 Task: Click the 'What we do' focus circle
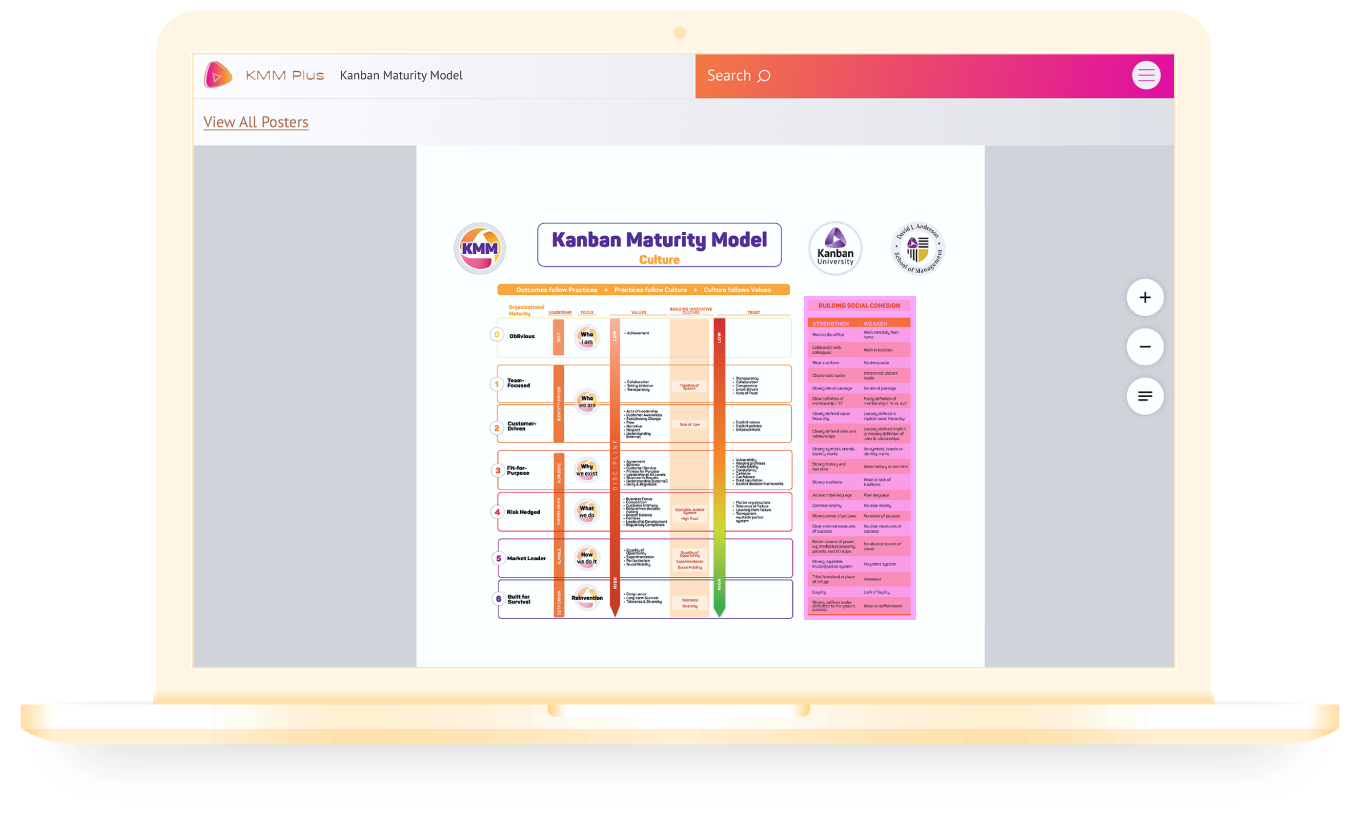pos(587,512)
